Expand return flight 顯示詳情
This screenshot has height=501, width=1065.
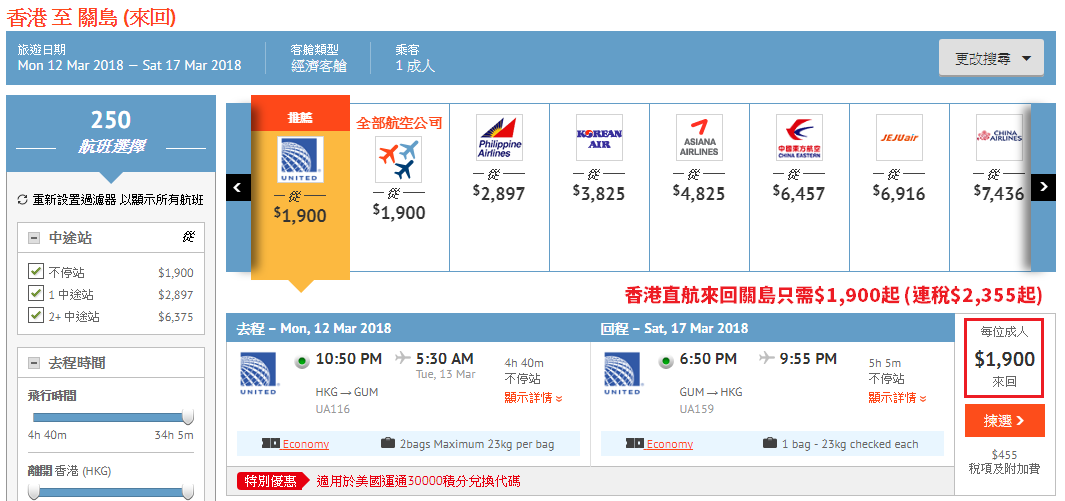pyautogui.click(x=897, y=398)
